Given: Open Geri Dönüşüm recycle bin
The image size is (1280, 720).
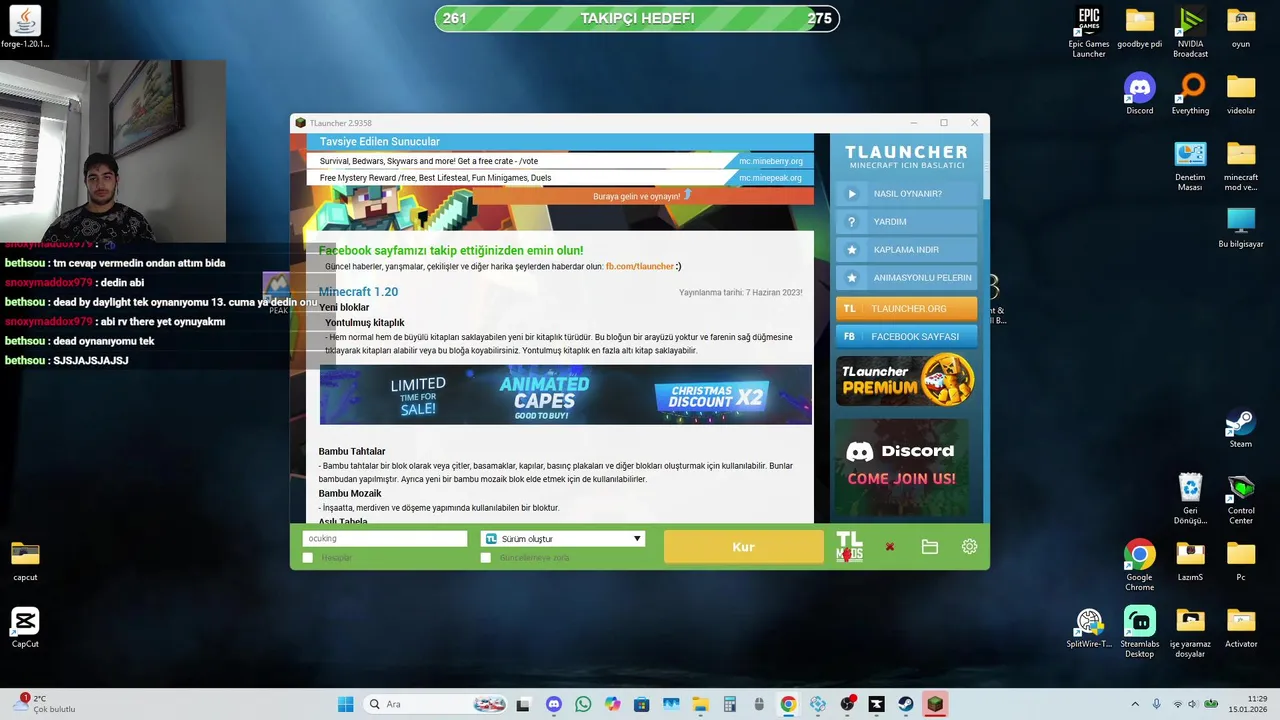Looking at the screenshot, I should coord(1190,499).
